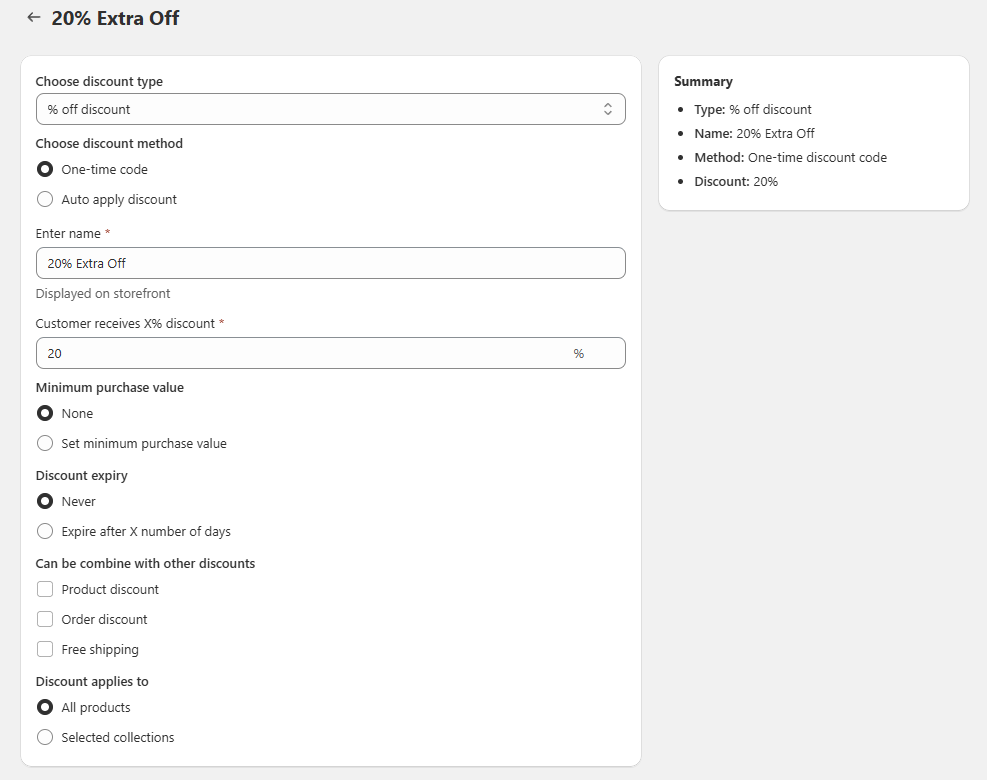Viewport: 987px width, 780px height.
Task: Select One-time code radio button
Action: tap(45, 170)
